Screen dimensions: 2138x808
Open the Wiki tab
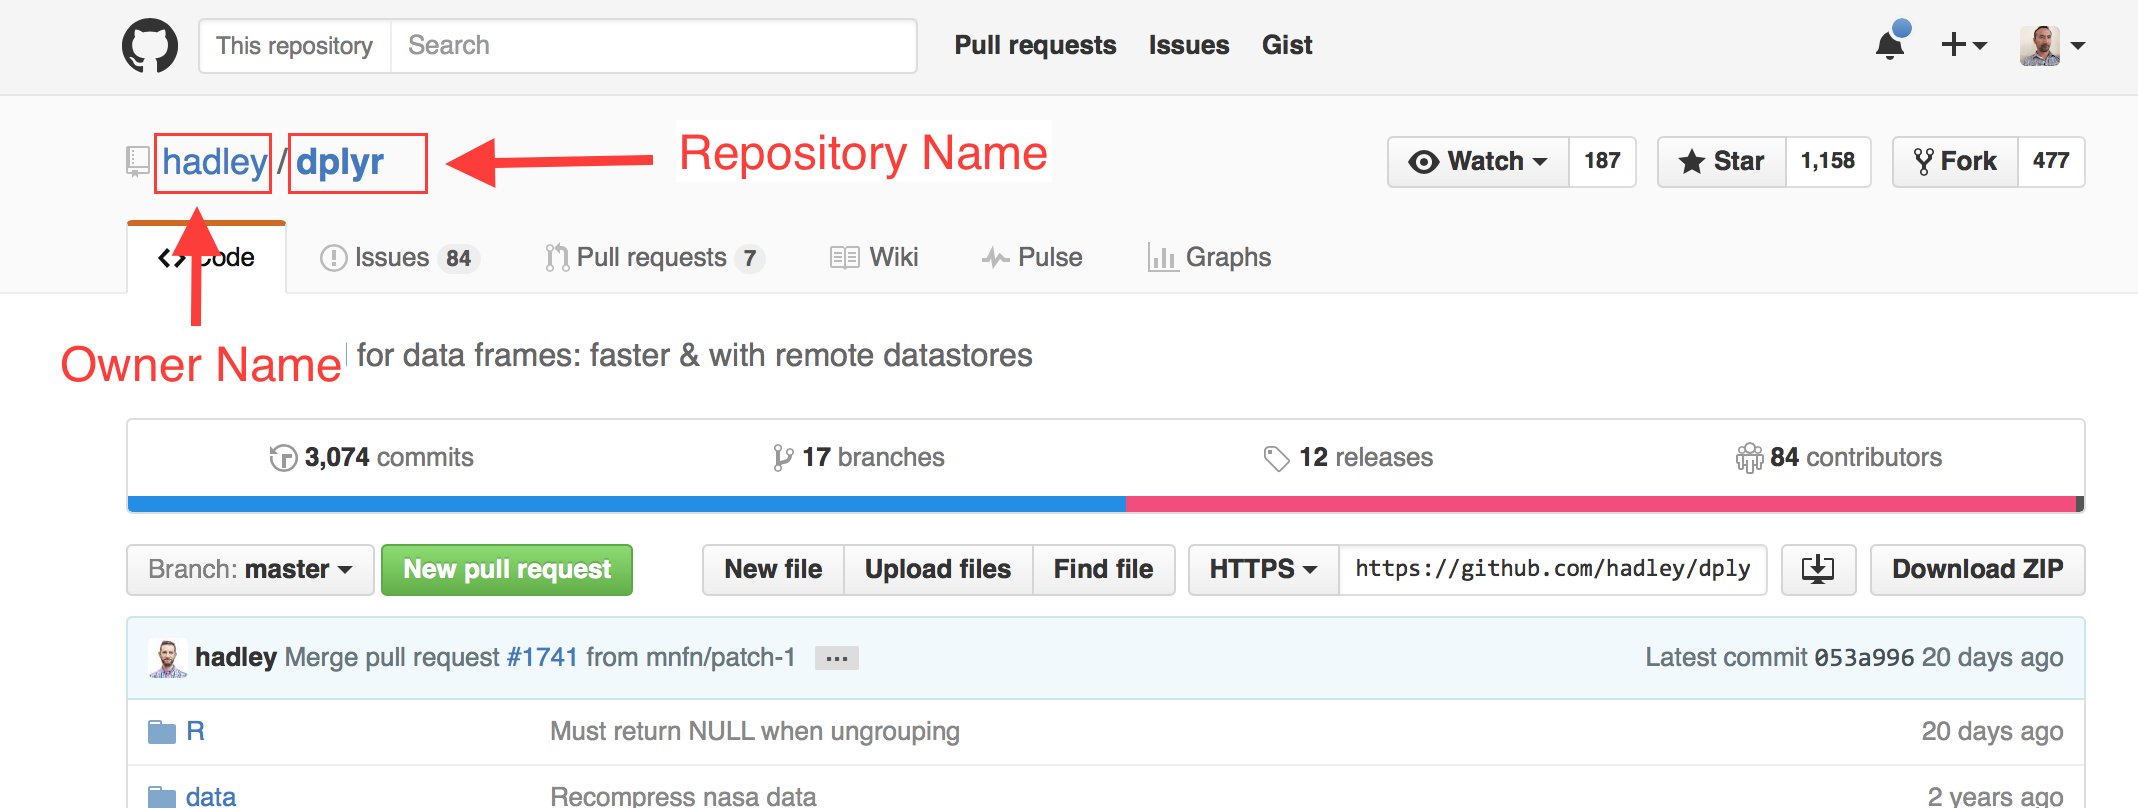pyautogui.click(x=874, y=258)
